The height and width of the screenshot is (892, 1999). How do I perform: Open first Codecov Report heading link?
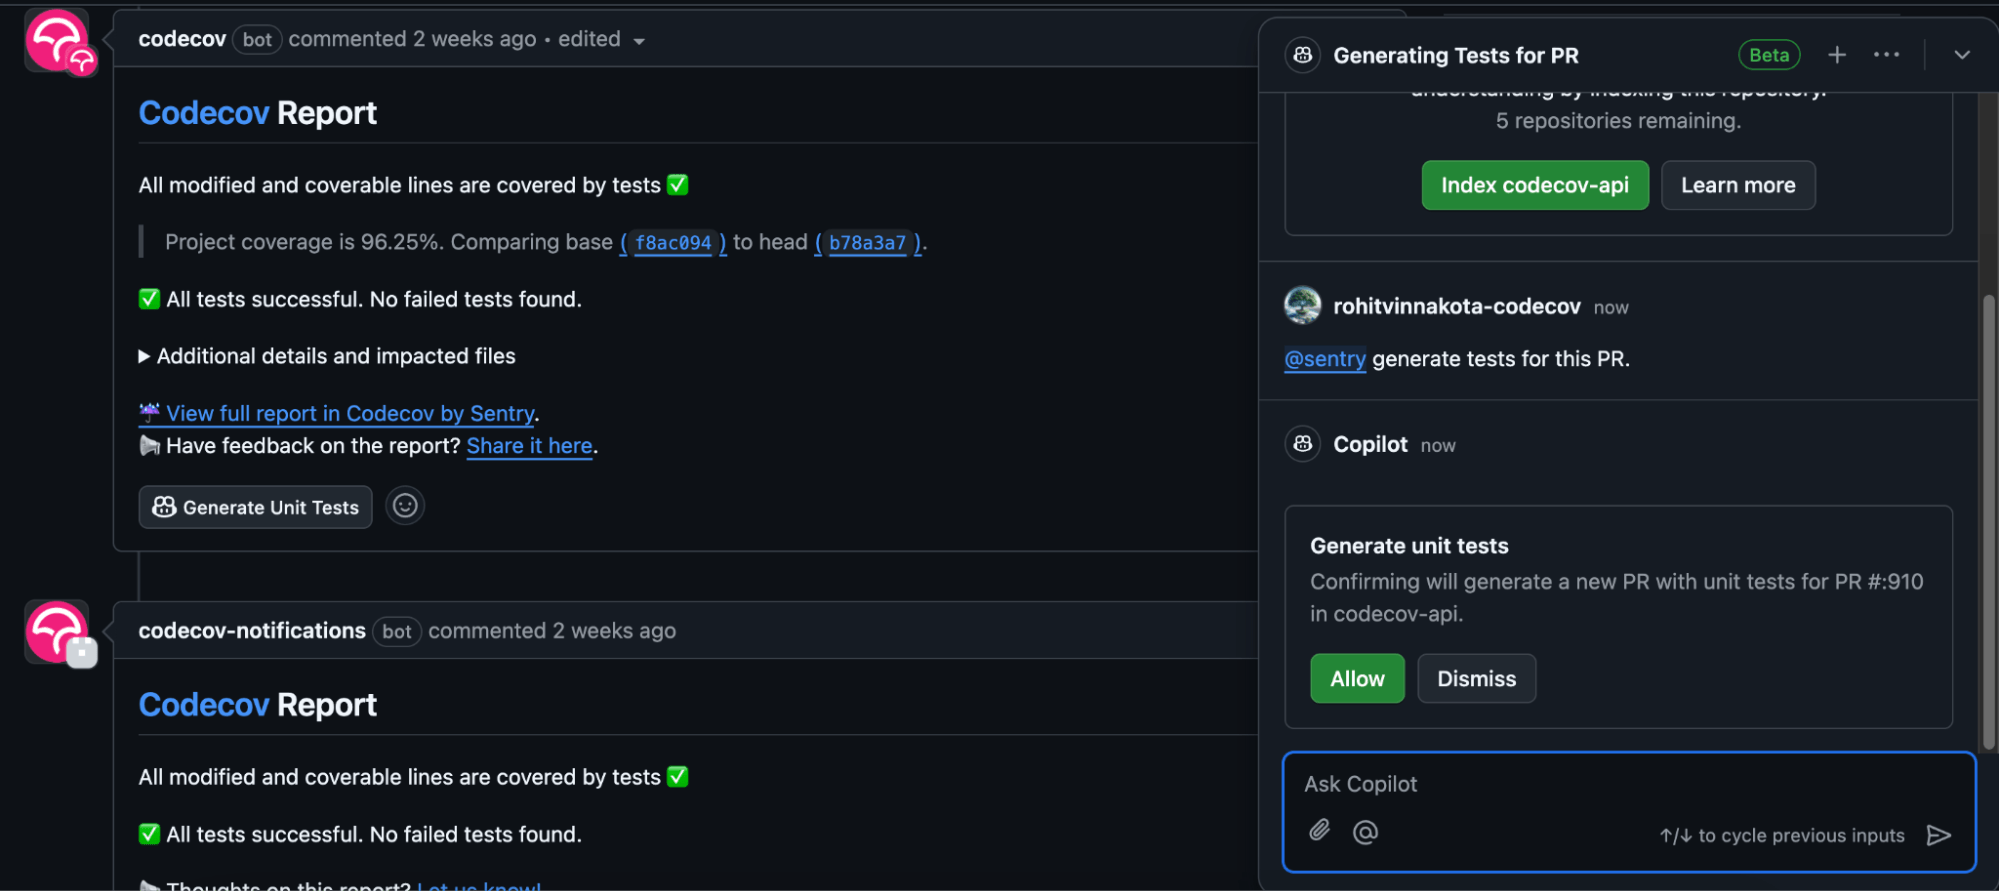[x=204, y=113]
